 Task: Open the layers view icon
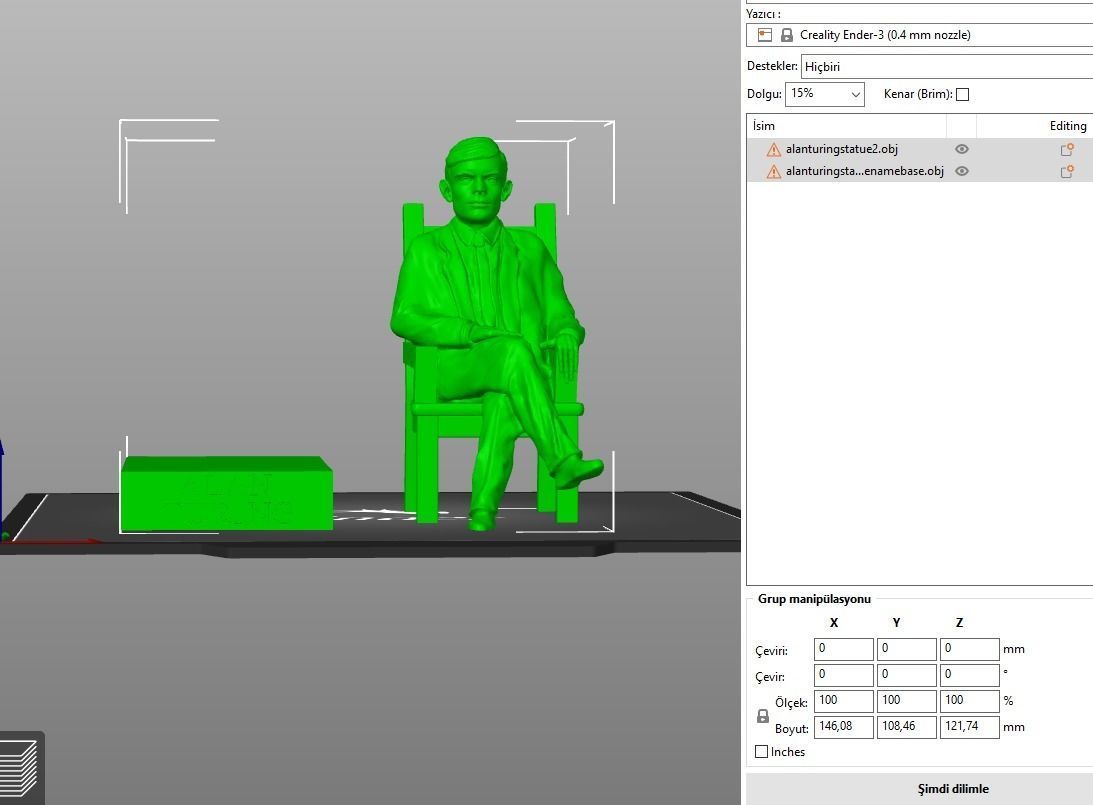(x=21, y=769)
